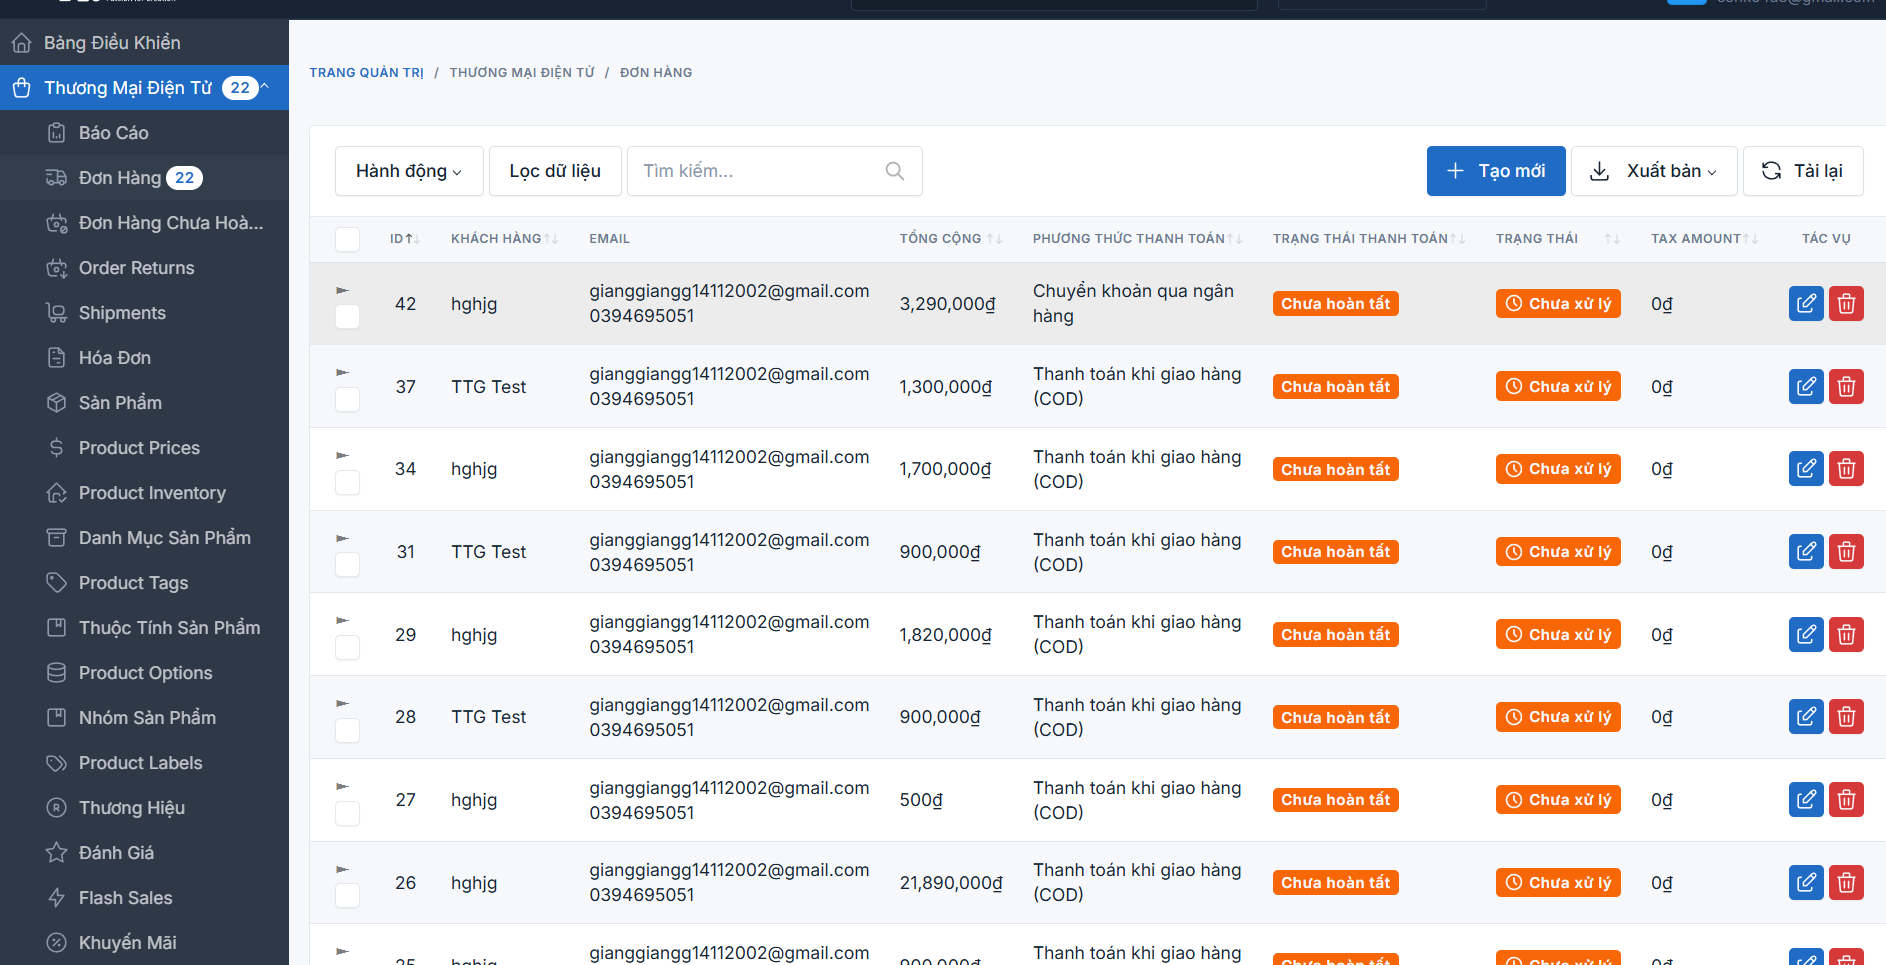Delete order 26 using trash icon
The height and width of the screenshot is (965, 1886).
[1846, 882]
